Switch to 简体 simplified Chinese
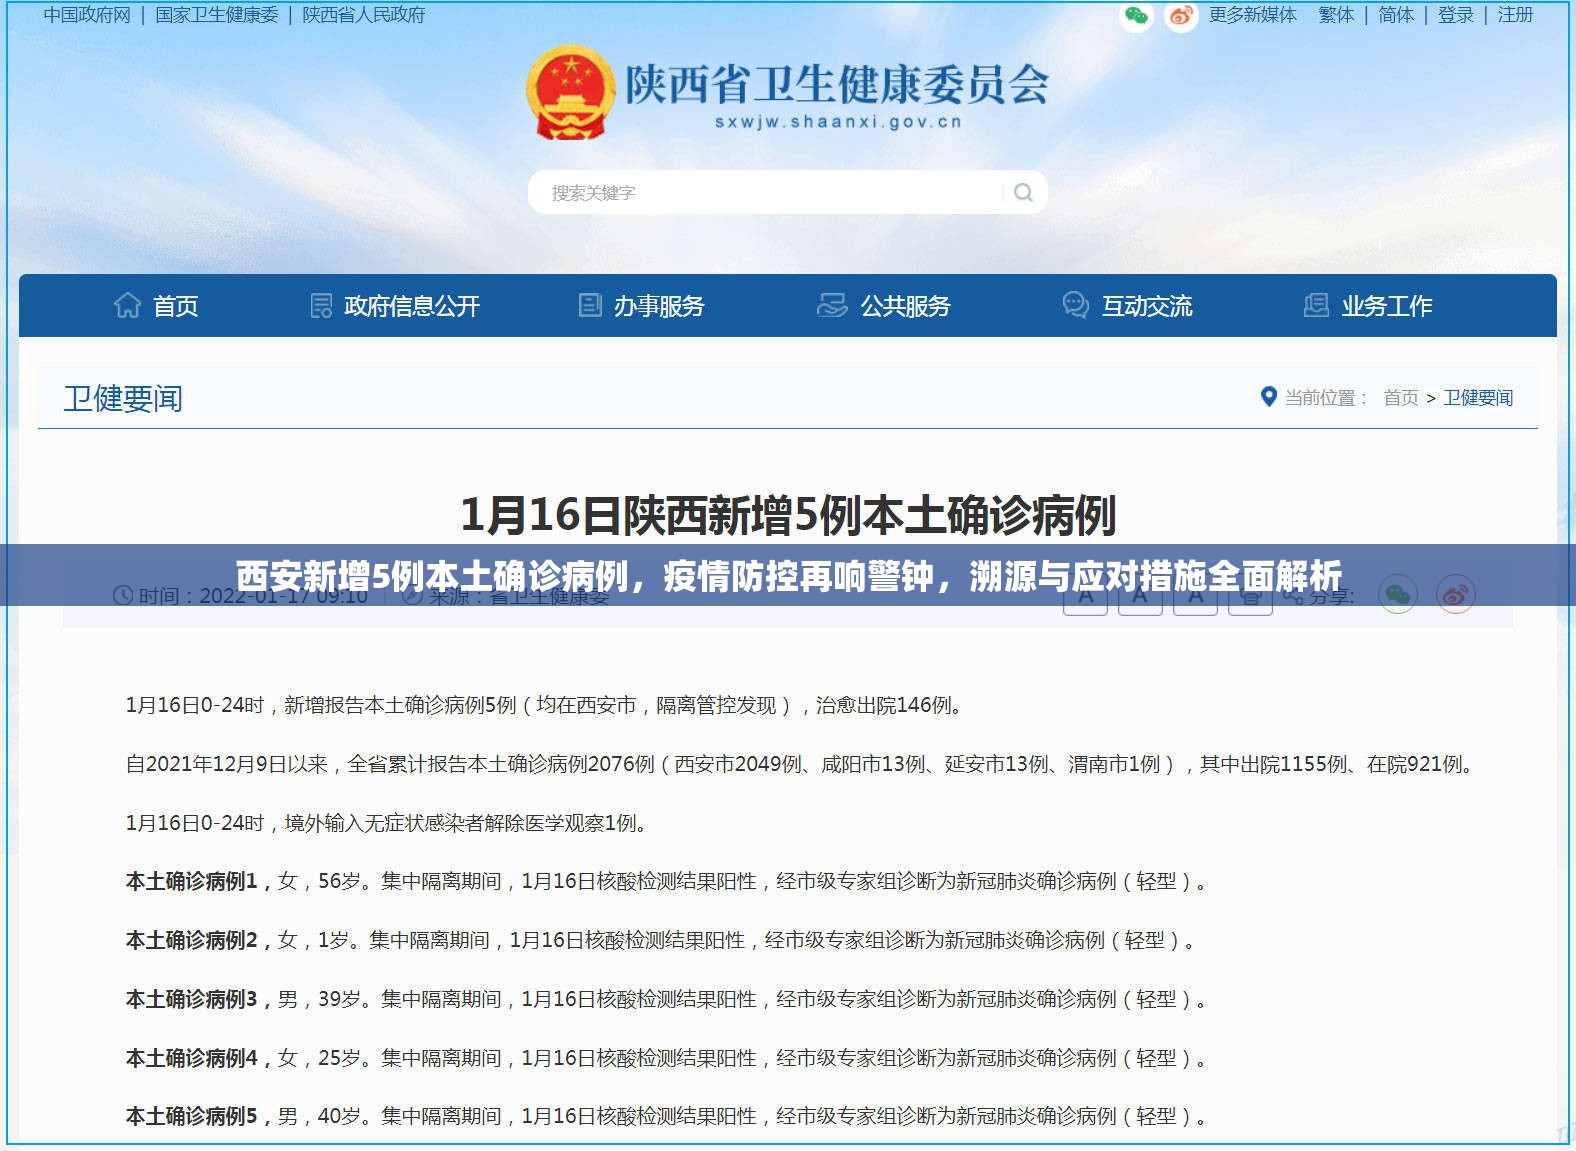This screenshot has height=1151, width=1576. click(x=1396, y=15)
